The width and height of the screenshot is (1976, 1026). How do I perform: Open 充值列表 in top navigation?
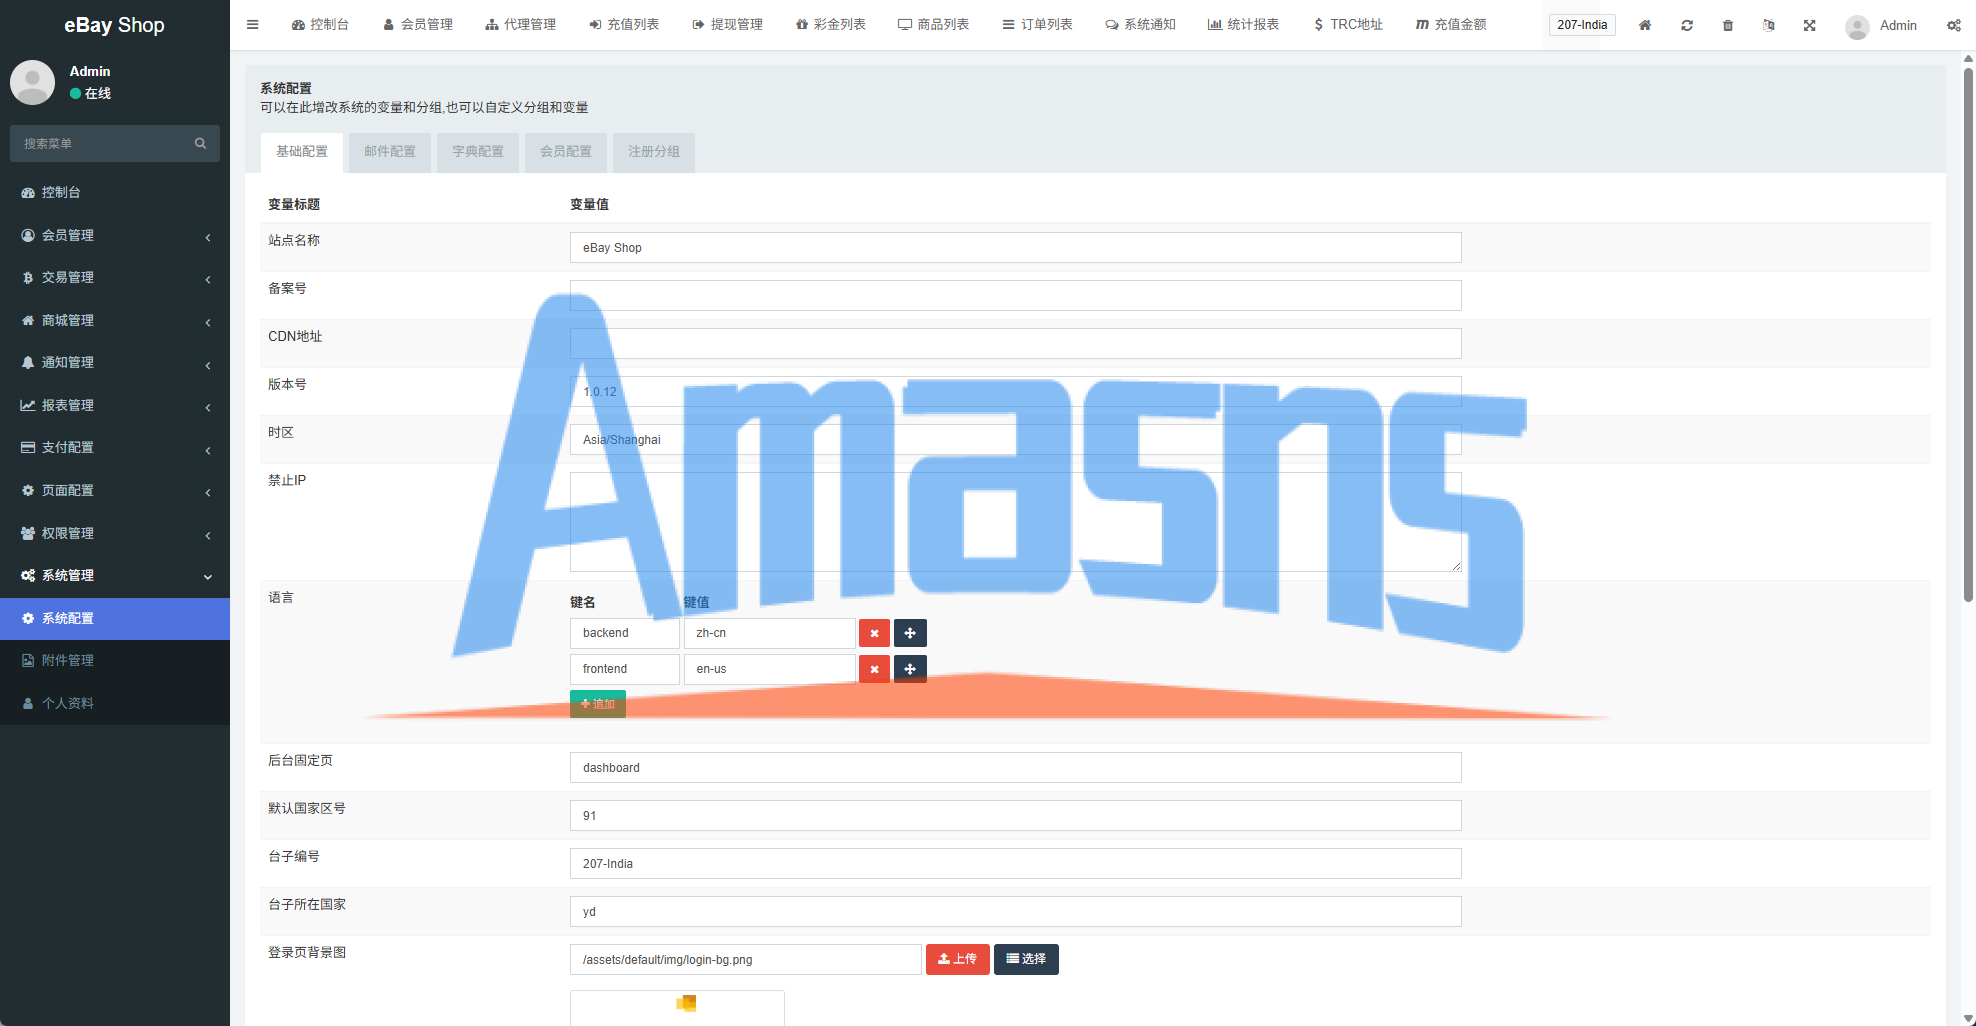coord(624,25)
